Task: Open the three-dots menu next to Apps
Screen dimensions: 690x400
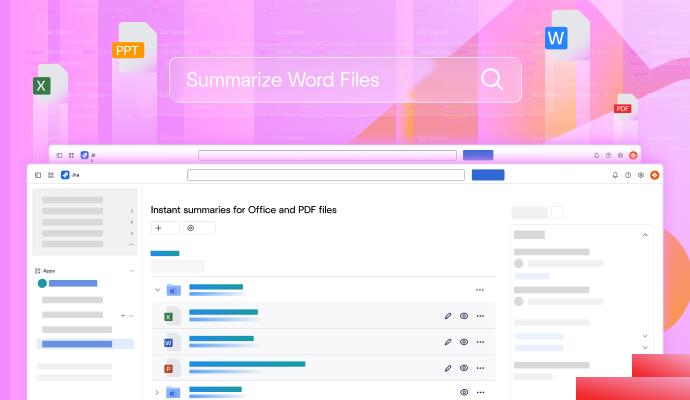Action: 131,271
